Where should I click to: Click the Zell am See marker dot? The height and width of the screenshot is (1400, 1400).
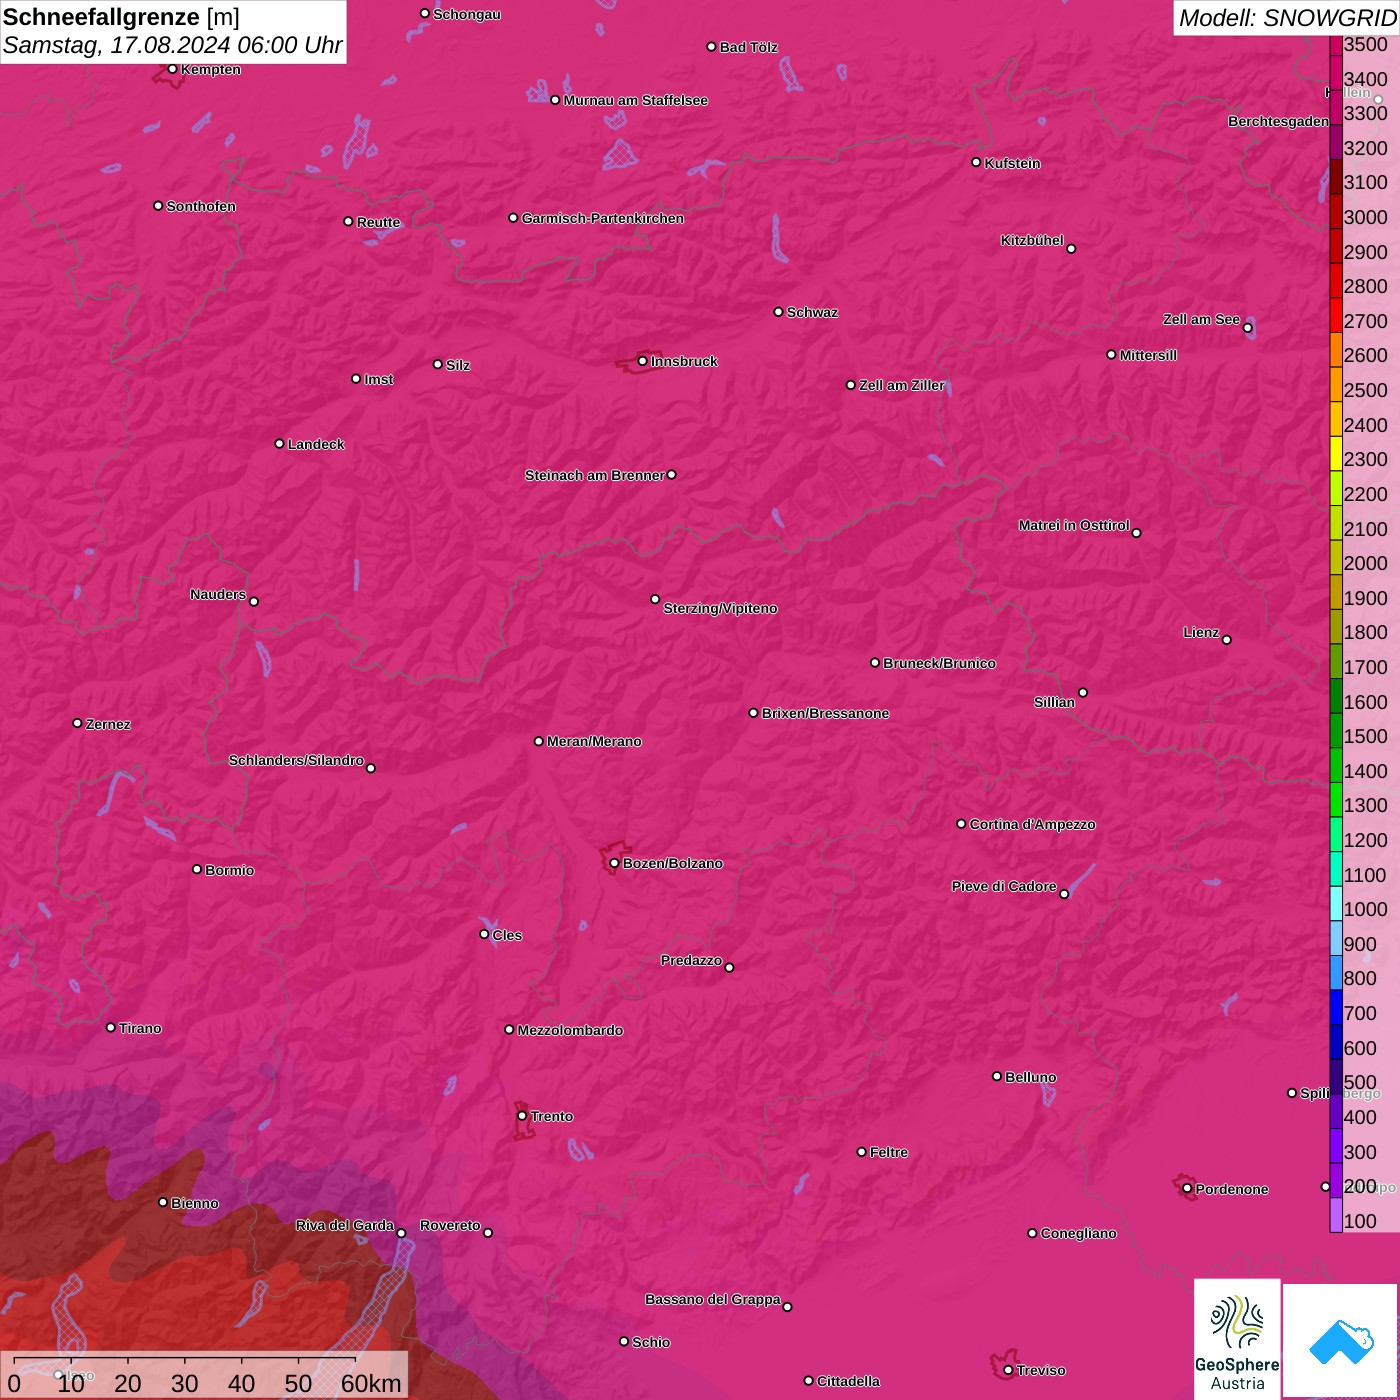click(1247, 327)
